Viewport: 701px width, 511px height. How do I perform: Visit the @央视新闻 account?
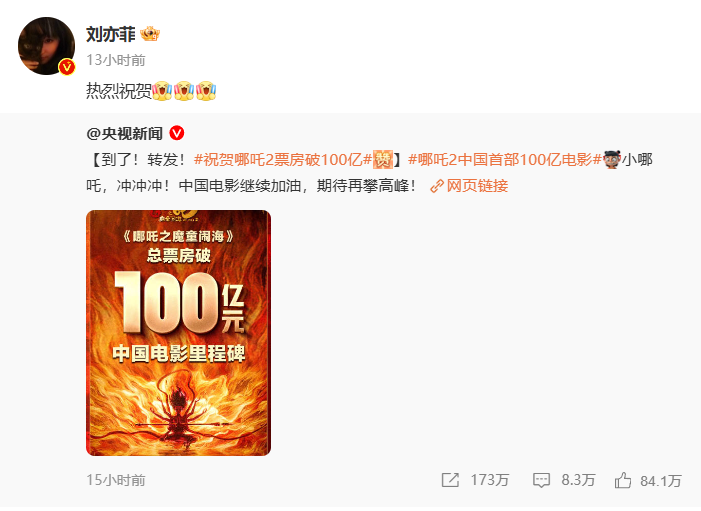click(124, 133)
